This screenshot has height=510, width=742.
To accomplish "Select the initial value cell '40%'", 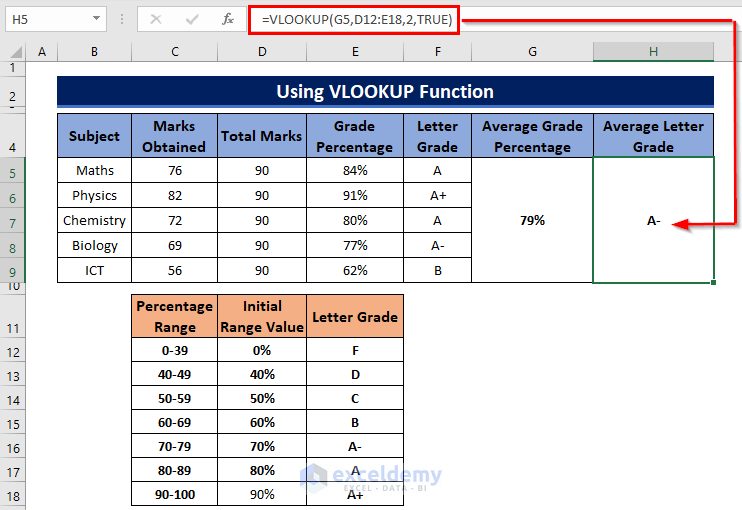I will [x=262, y=374].
